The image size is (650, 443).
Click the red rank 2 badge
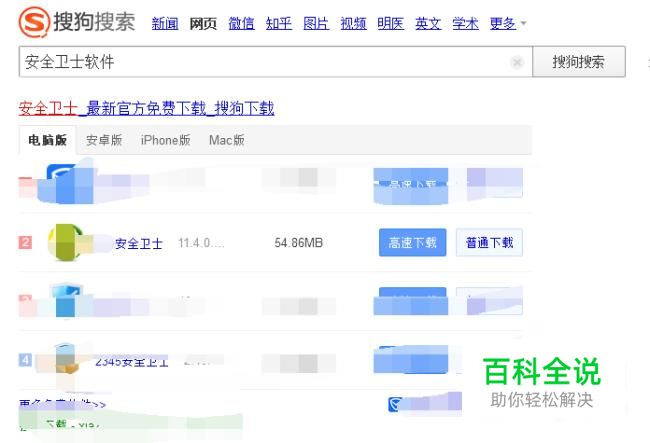tap(25, 242)
